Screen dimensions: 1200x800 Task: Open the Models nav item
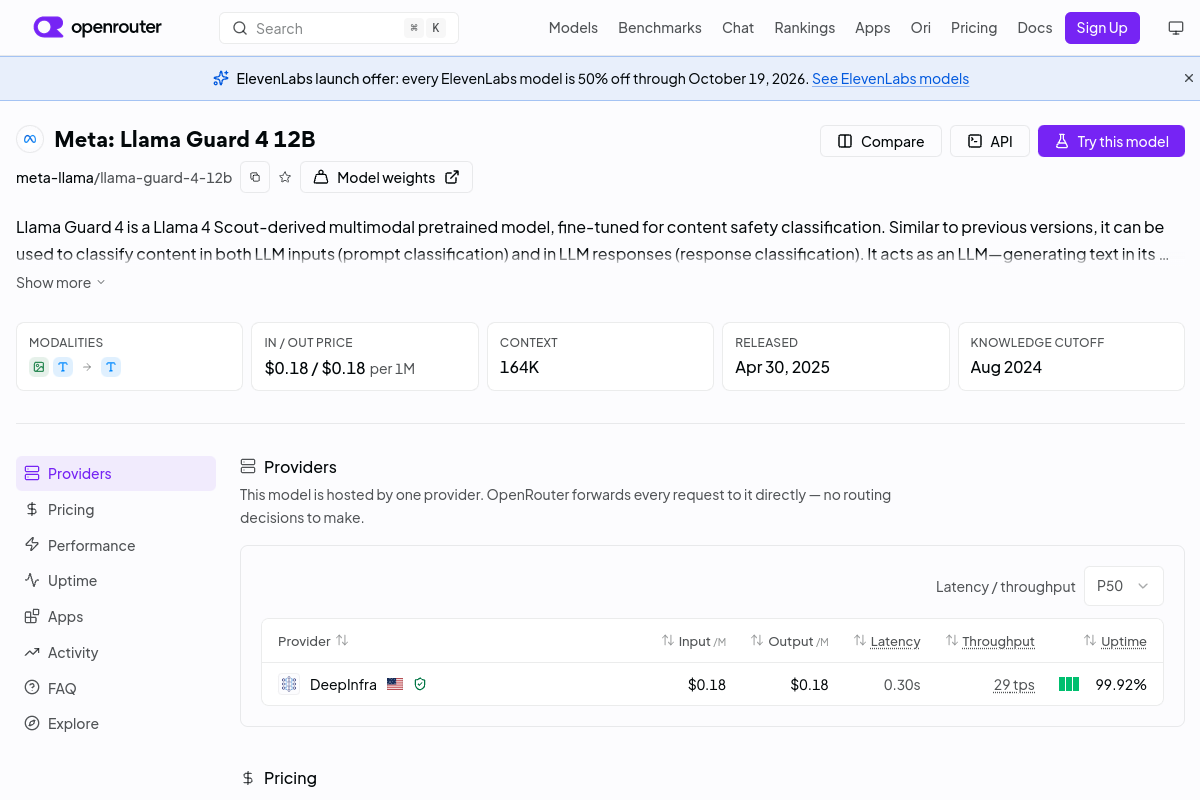point(573,28)
